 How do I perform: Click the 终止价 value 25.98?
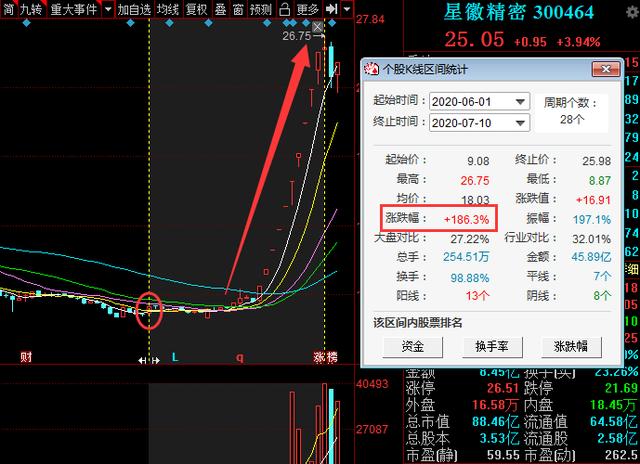tap(596, 161)
